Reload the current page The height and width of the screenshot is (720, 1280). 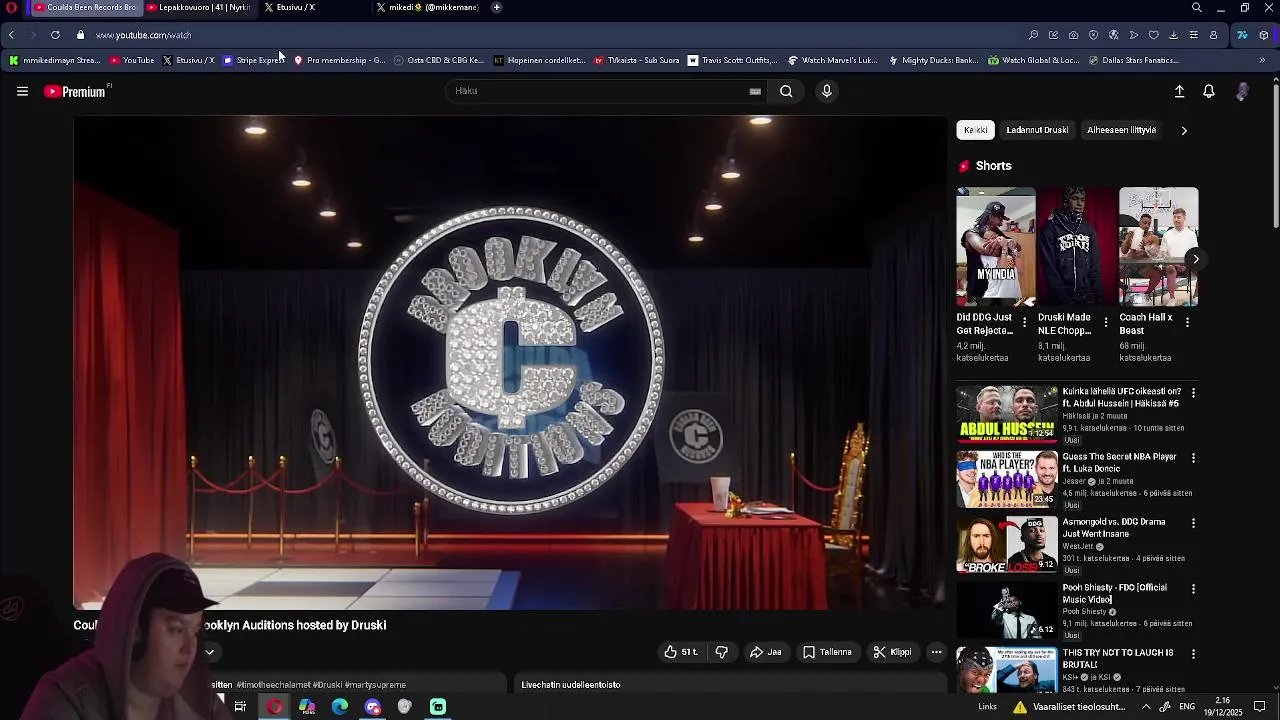pyautogui.click(x=55, y=35)
